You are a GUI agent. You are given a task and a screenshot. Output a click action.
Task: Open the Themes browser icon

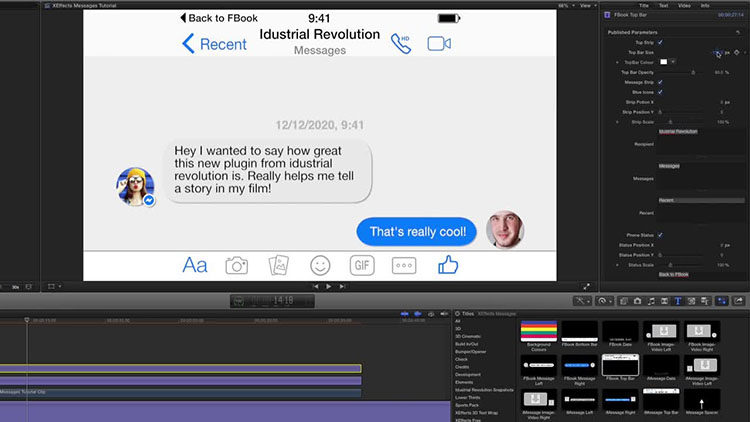(705, 301)
